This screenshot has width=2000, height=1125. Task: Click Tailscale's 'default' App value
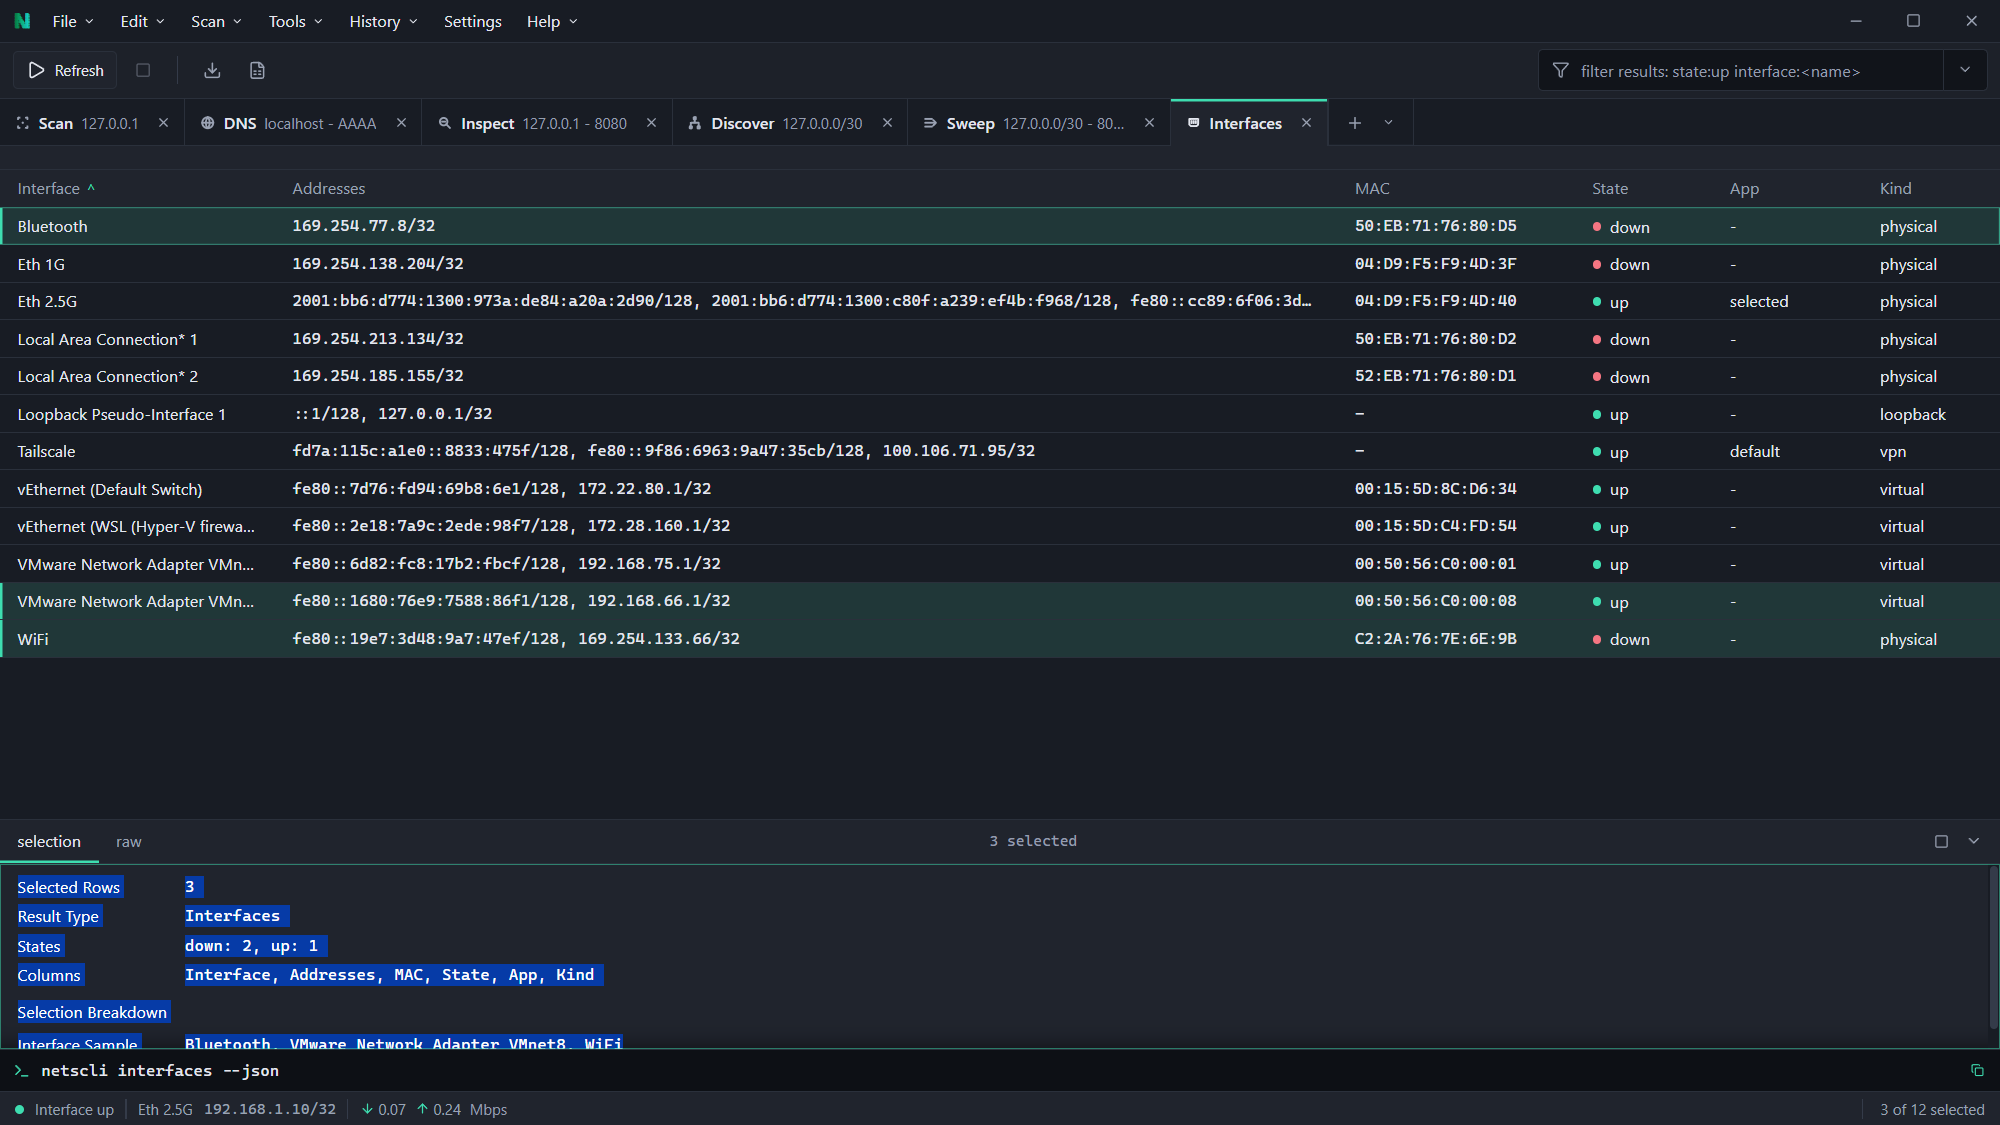tap(1754, 451)
